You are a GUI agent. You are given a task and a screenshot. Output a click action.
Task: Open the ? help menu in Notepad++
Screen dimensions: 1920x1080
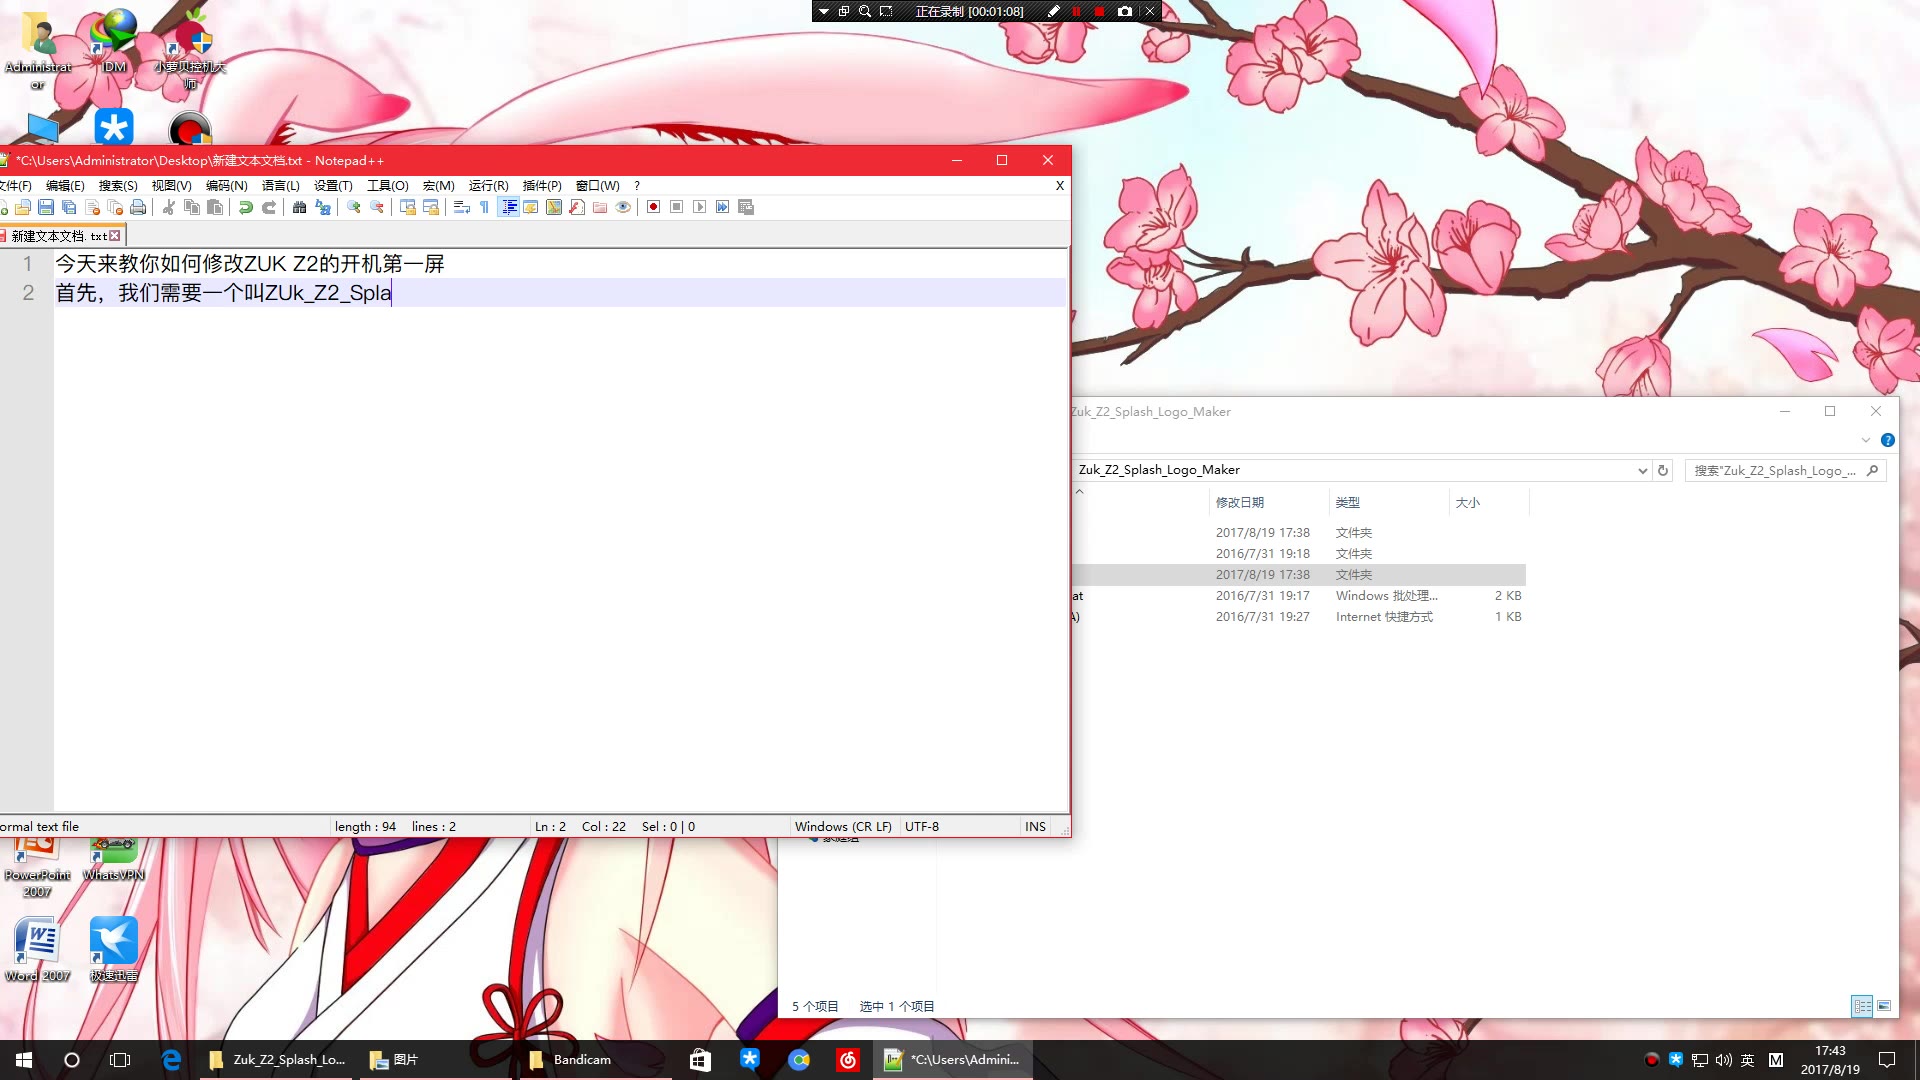[637, 186]
